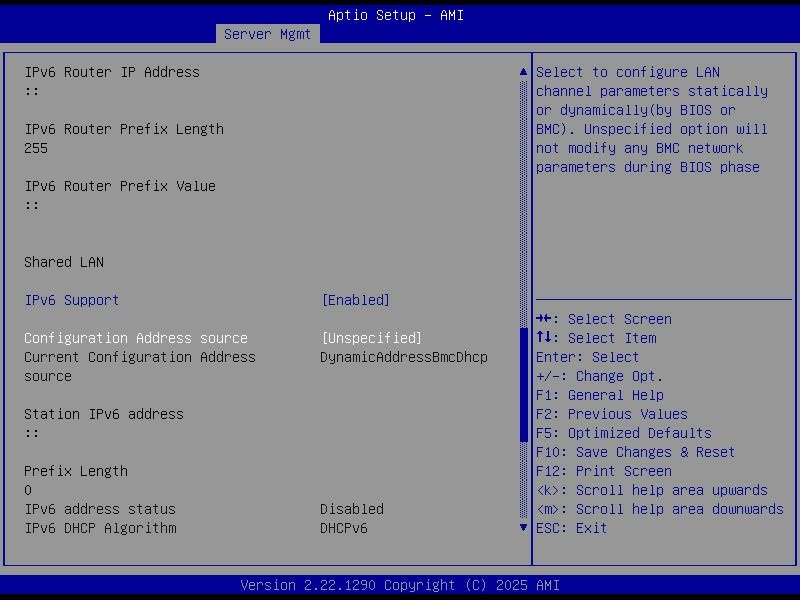Click the <m> scroll help downwards hint
Screen dimensions: 800x600
coord(660,509)
